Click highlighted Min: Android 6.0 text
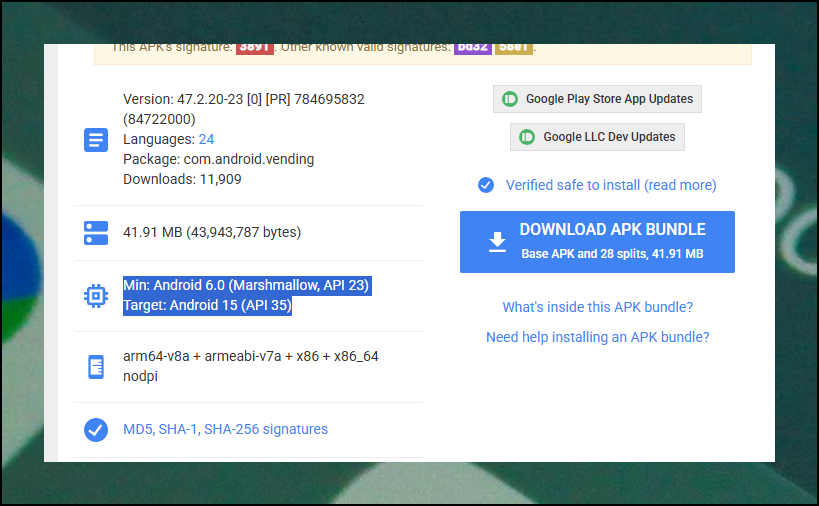Screen dimensions: 819x506 click(x=247, y=286)
